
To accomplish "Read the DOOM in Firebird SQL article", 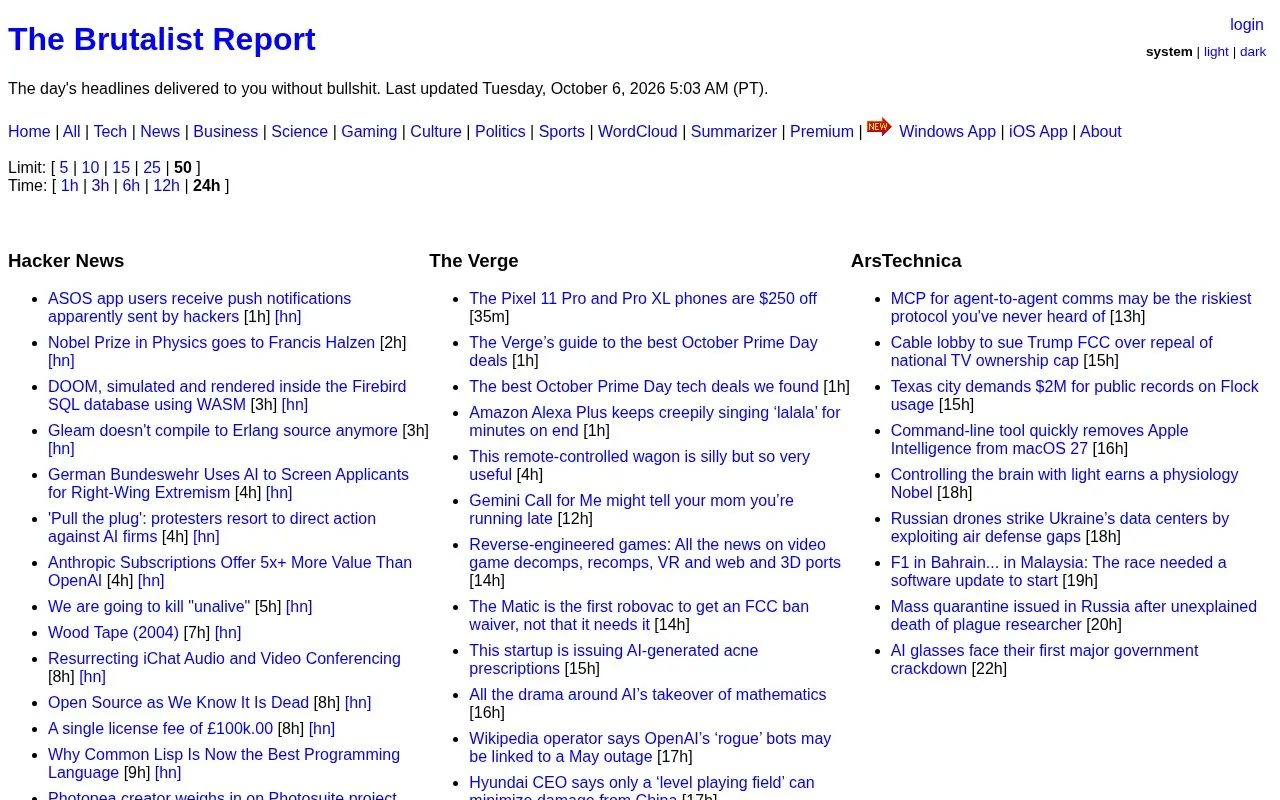I will pos(227,396).
